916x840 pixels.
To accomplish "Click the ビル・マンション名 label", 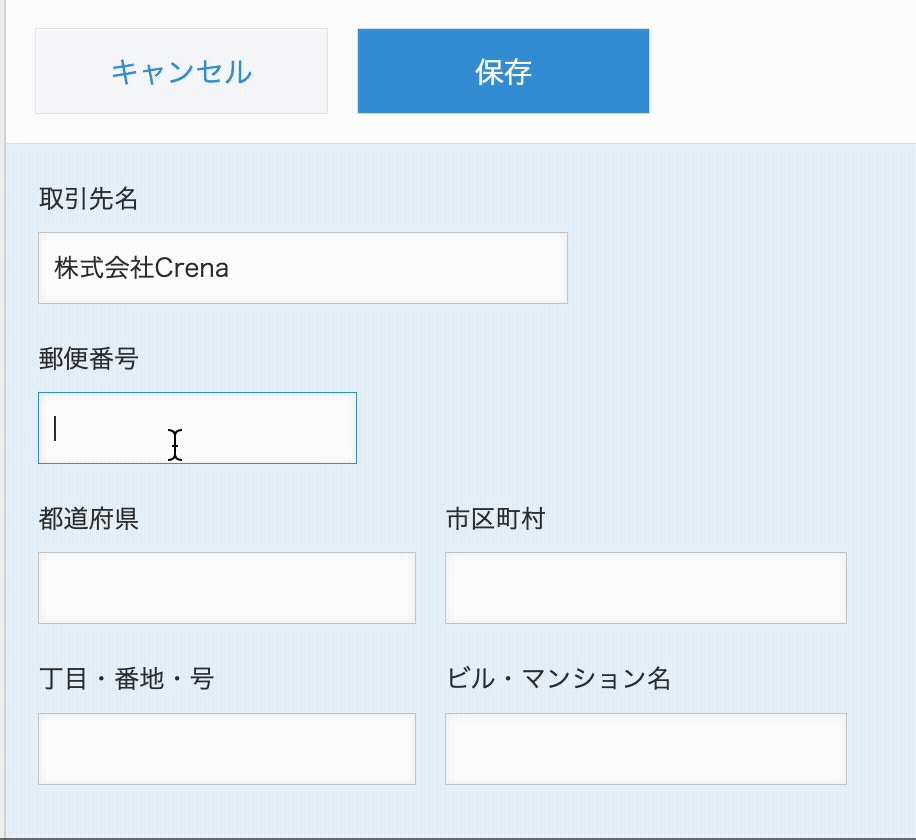I will point(558,680).
